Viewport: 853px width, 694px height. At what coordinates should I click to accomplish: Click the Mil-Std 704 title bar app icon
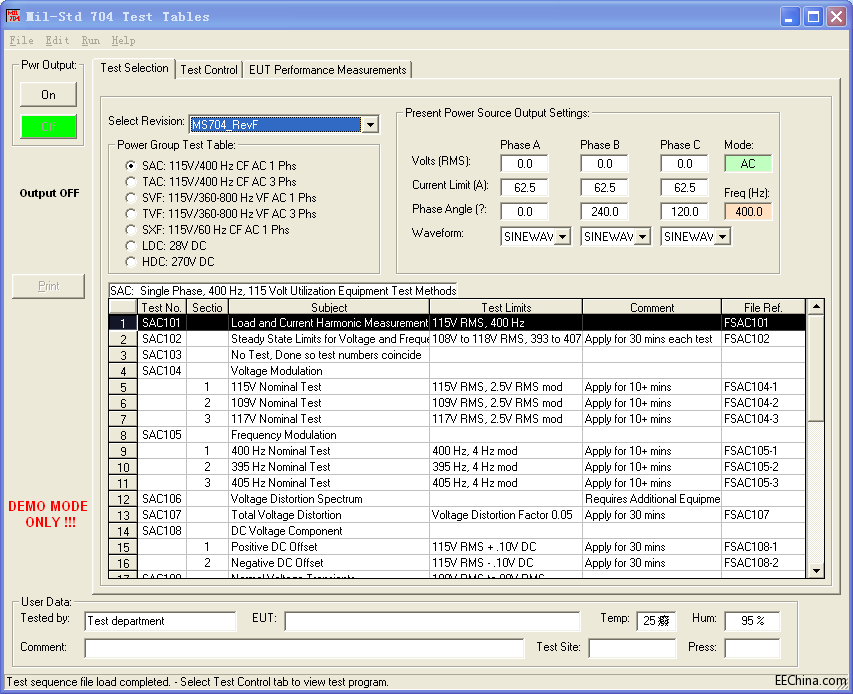14,16
